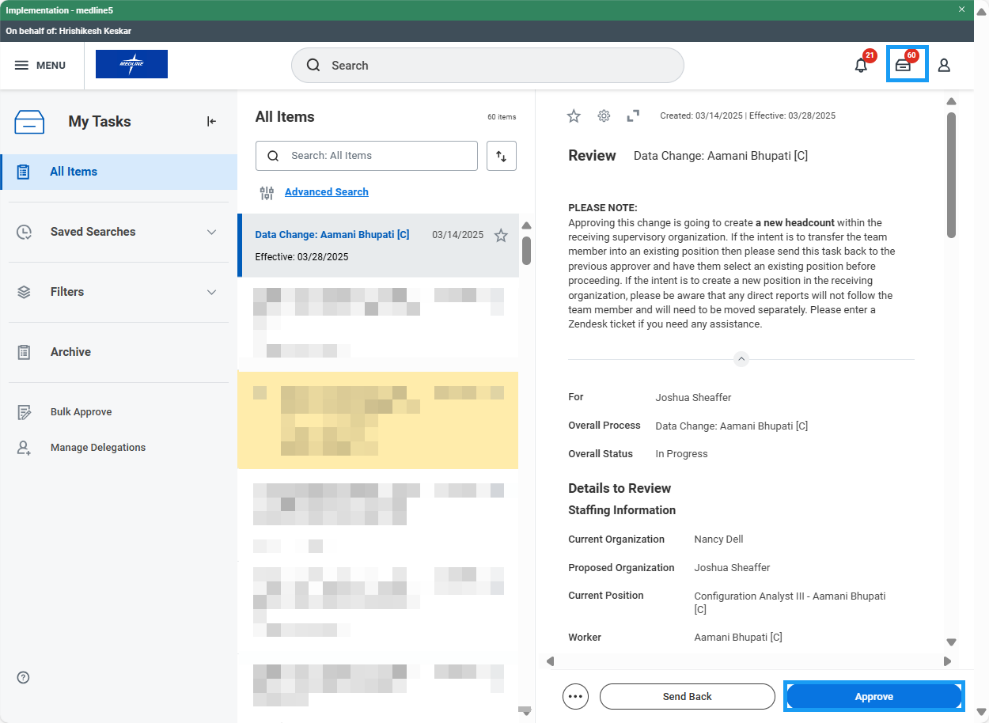
Task: Toggle favorite star in detail header
Action: (x=574, y=116)
